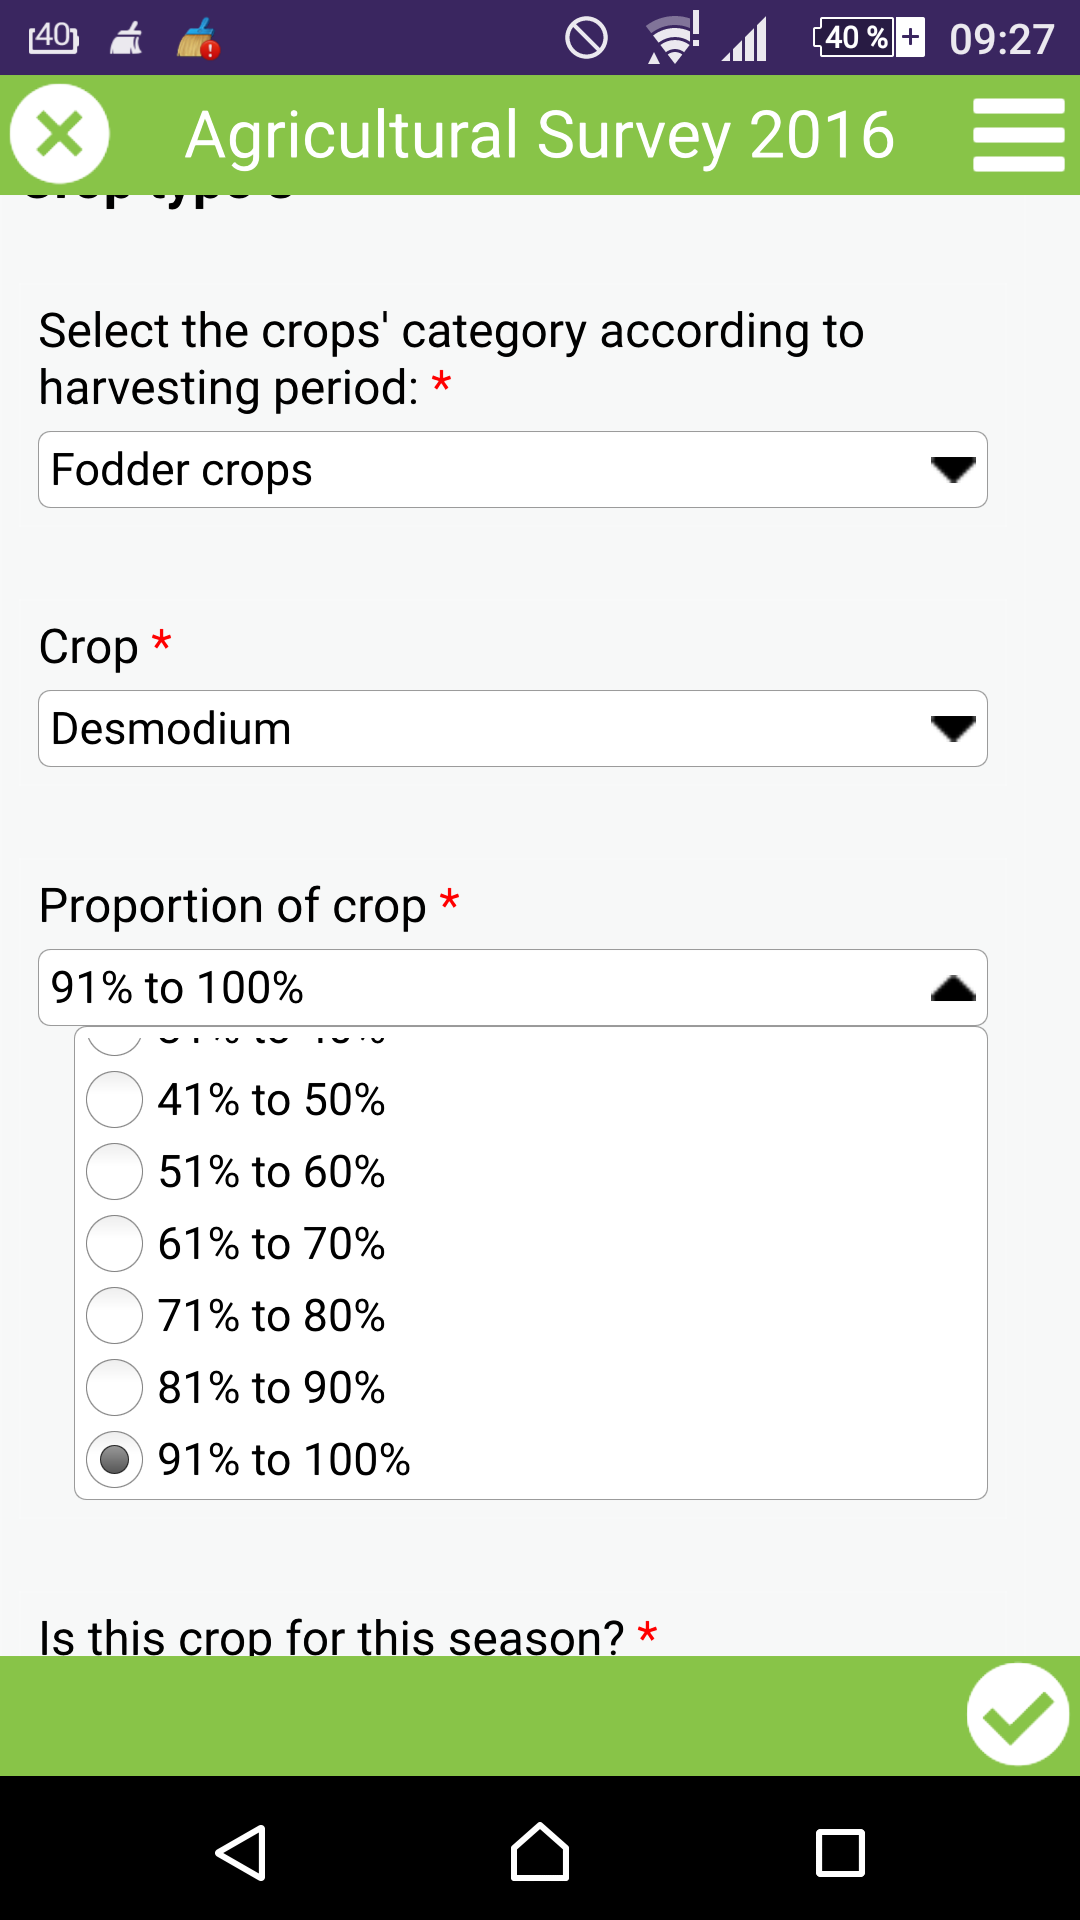Tap the clock showing 09:27
Viewport: 1080px width, 1920px height.
pyautogui.click(x=1001, y=40)
